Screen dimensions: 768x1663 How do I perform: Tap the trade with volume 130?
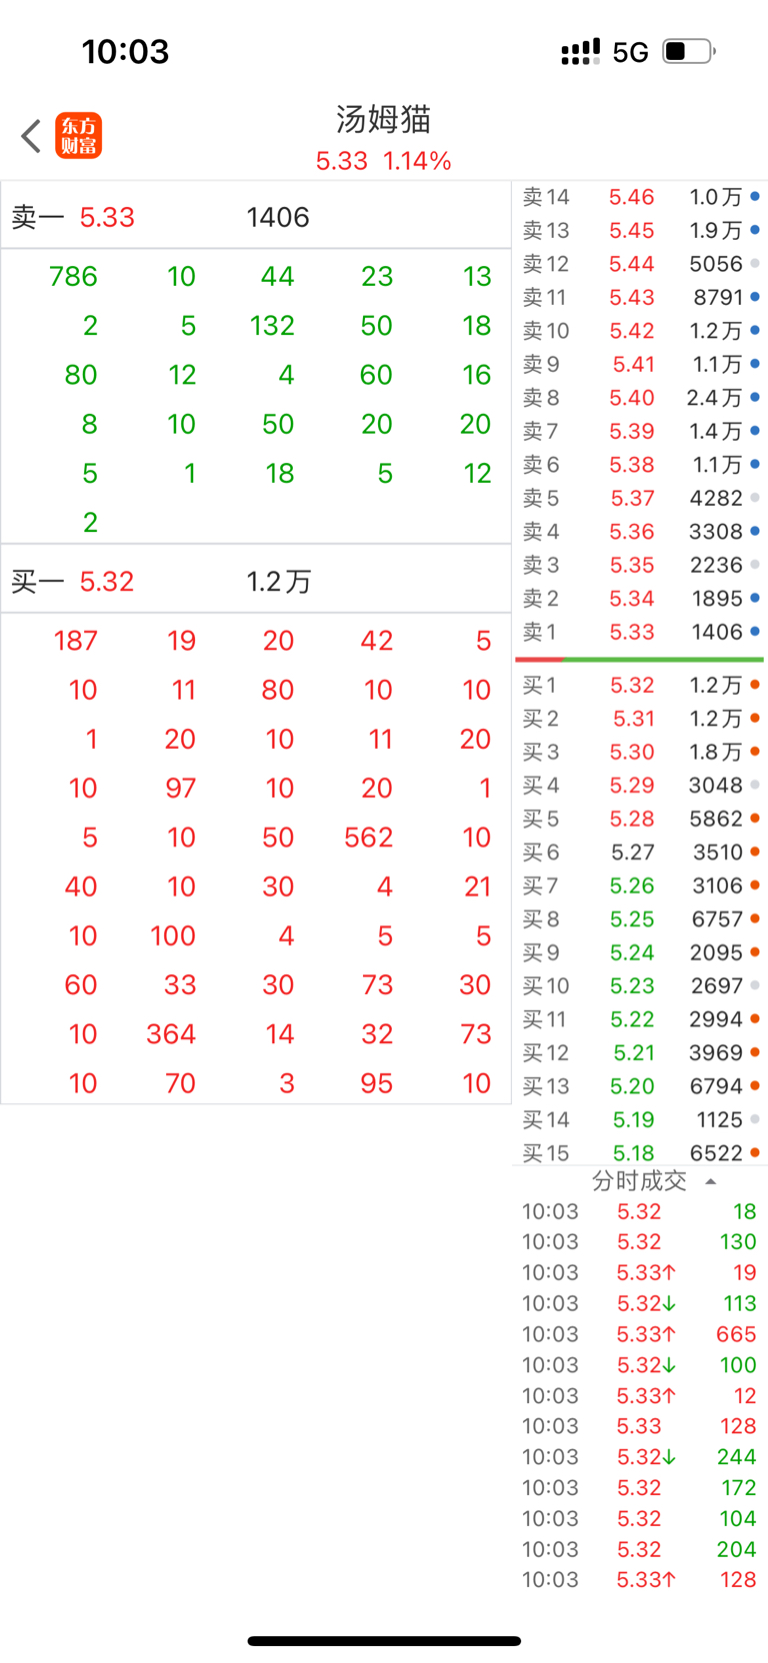pos(640,1242)
